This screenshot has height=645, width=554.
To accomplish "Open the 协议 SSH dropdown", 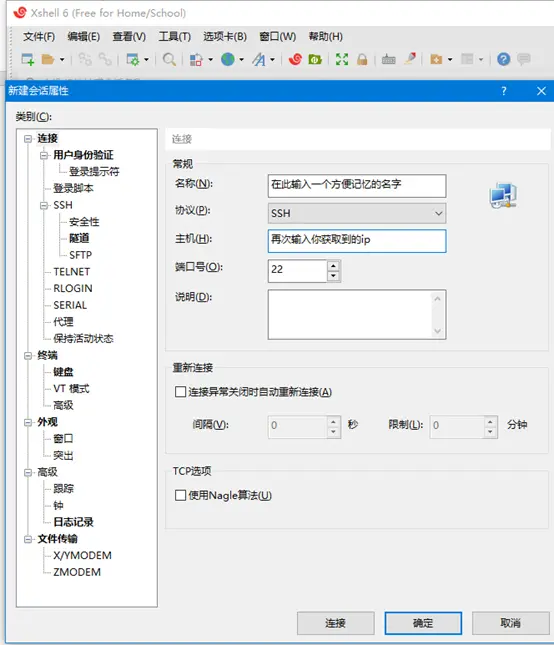I will 357,213.
